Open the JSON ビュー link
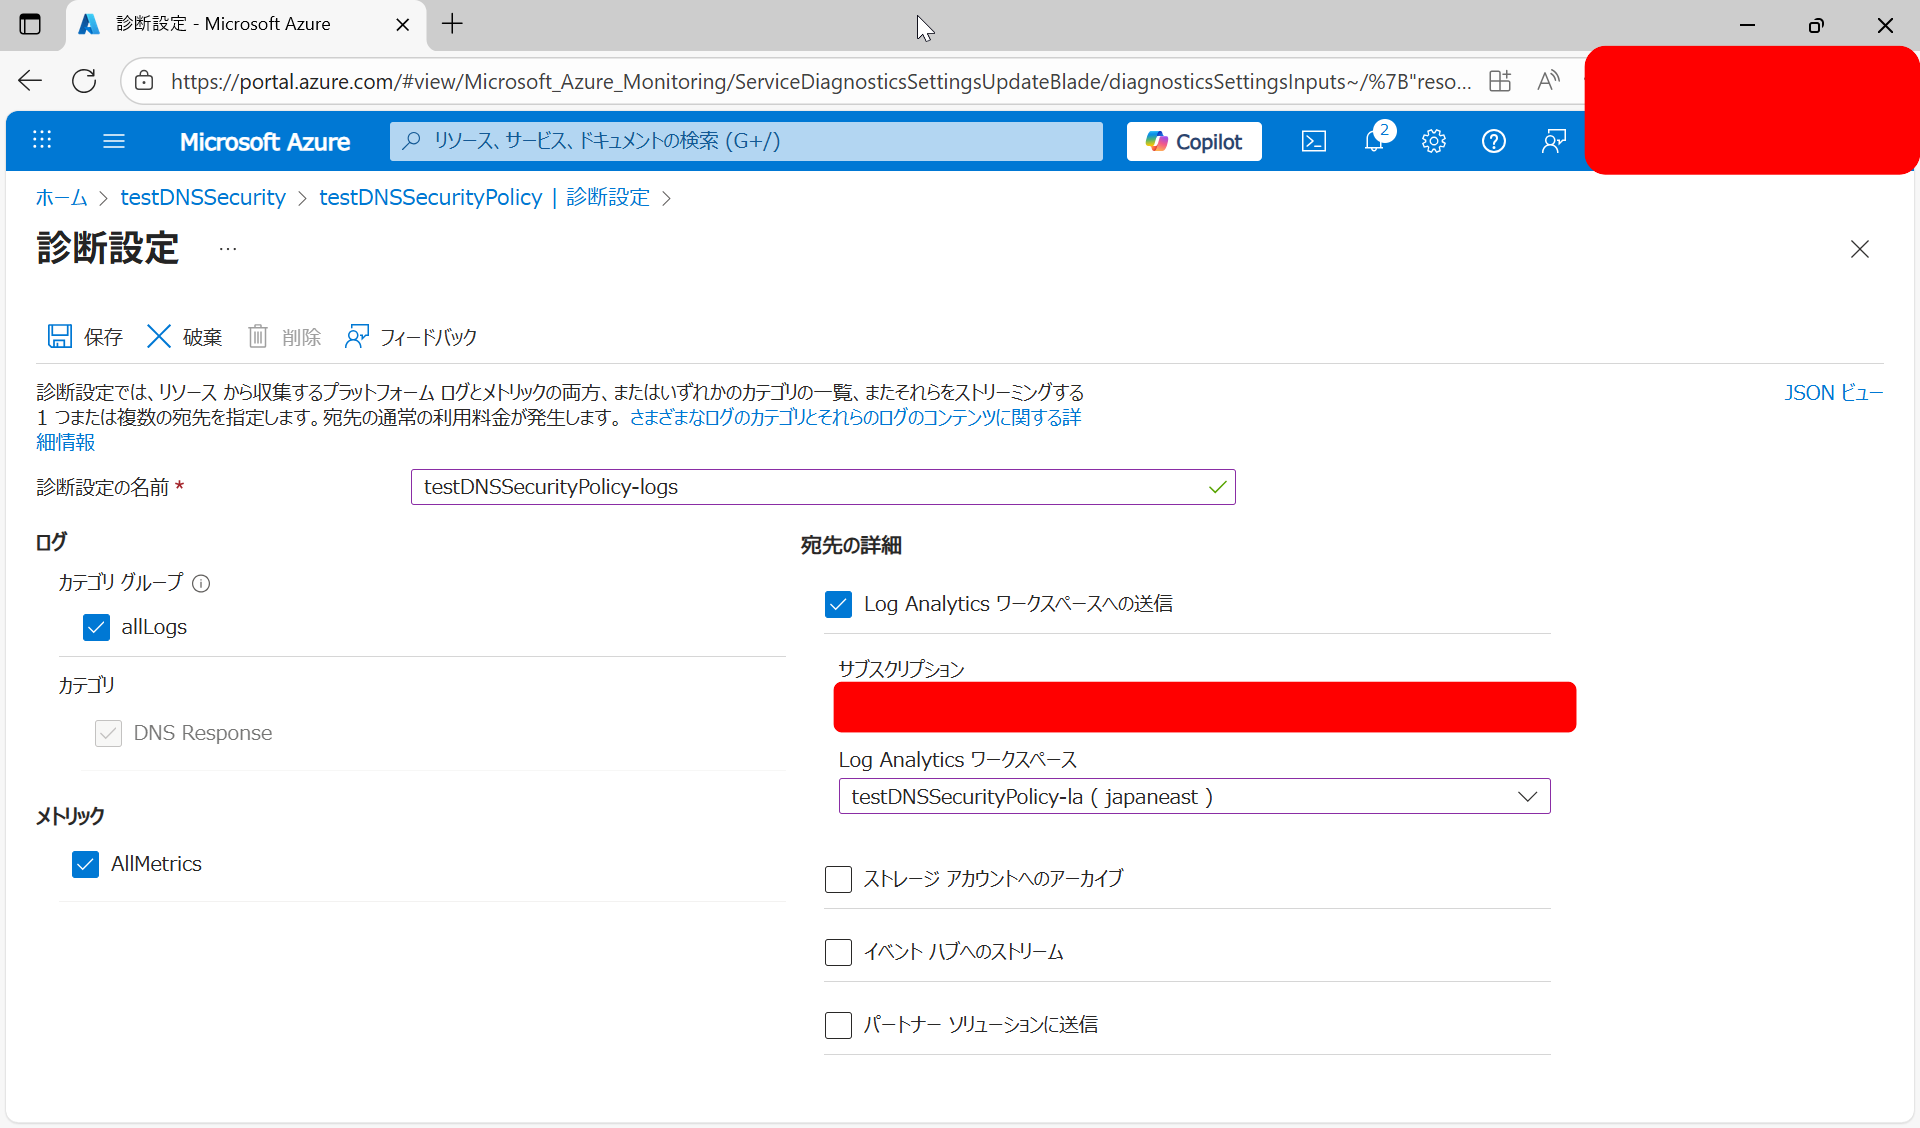1920x1128 pixels. pos(1833,393)
